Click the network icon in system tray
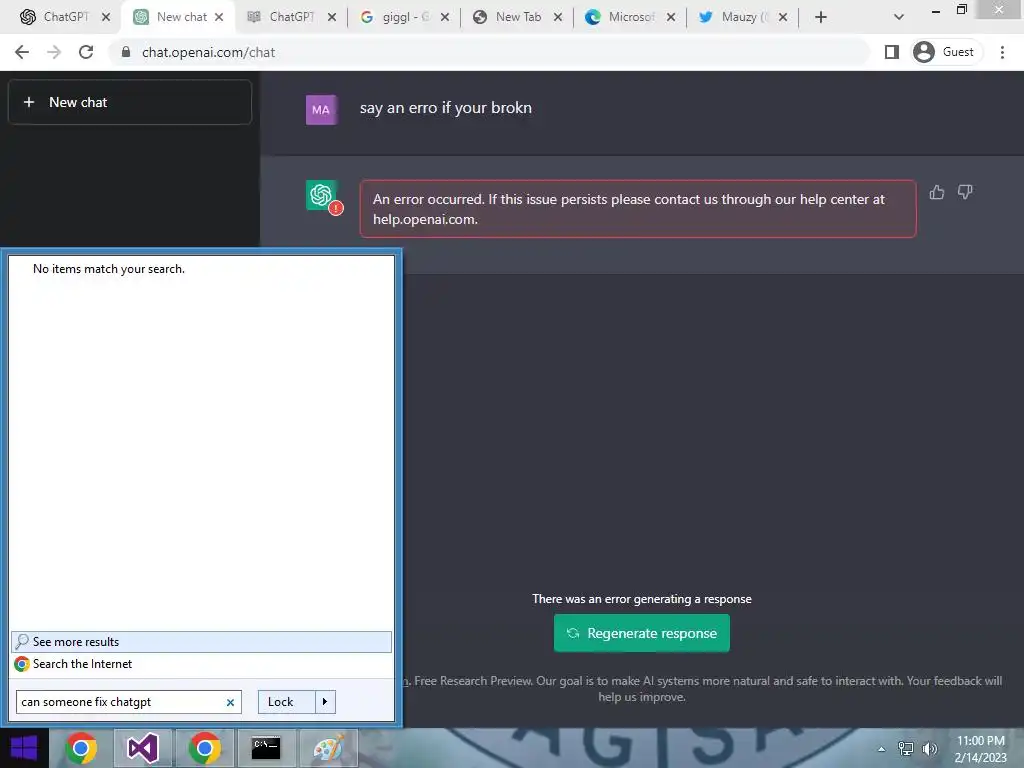 tap(905, 749)
